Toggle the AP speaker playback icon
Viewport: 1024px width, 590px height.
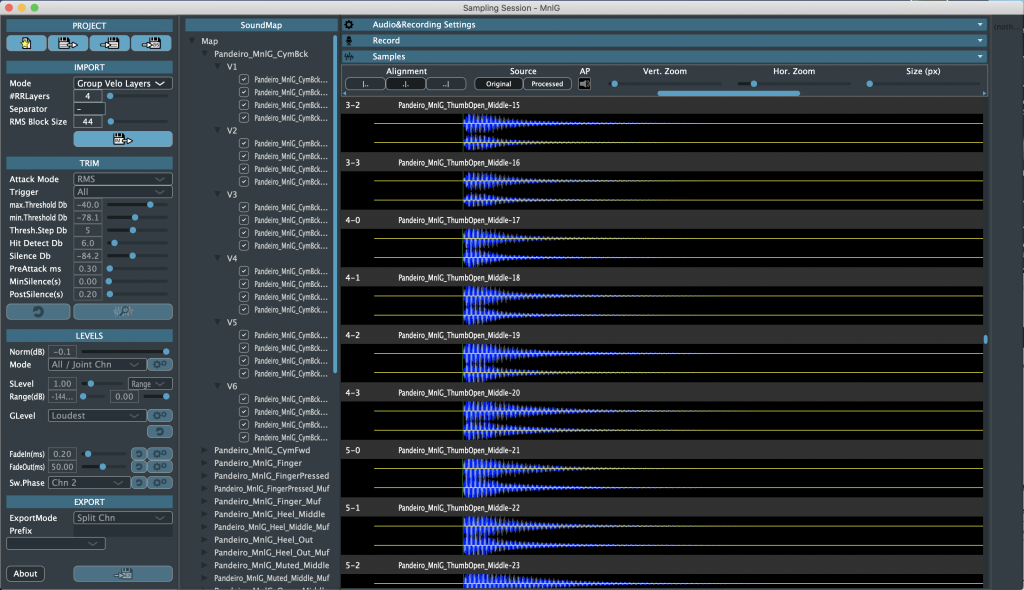tap(584, 84)
